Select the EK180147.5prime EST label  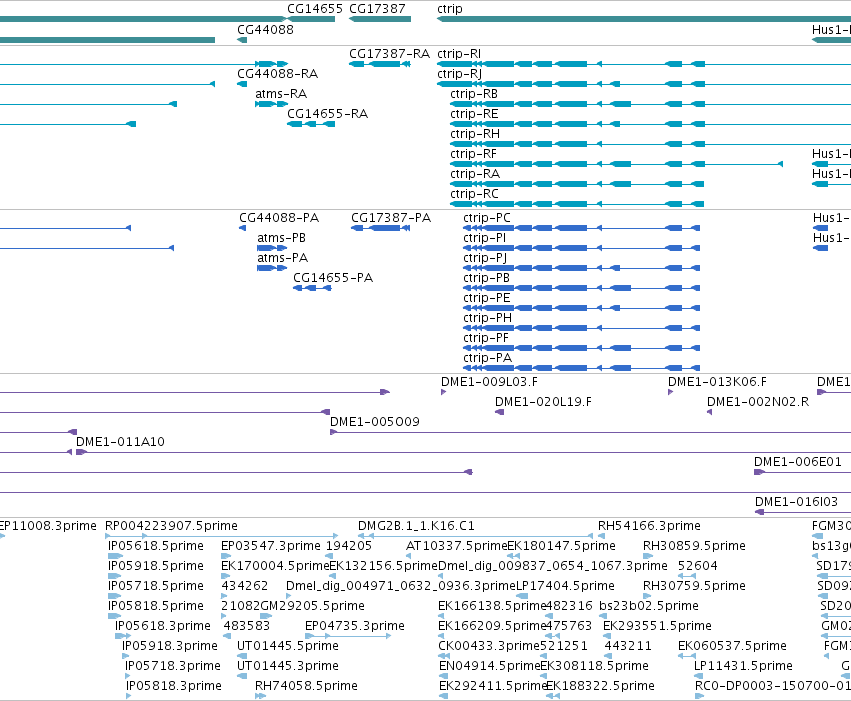[x=561, y=546]
